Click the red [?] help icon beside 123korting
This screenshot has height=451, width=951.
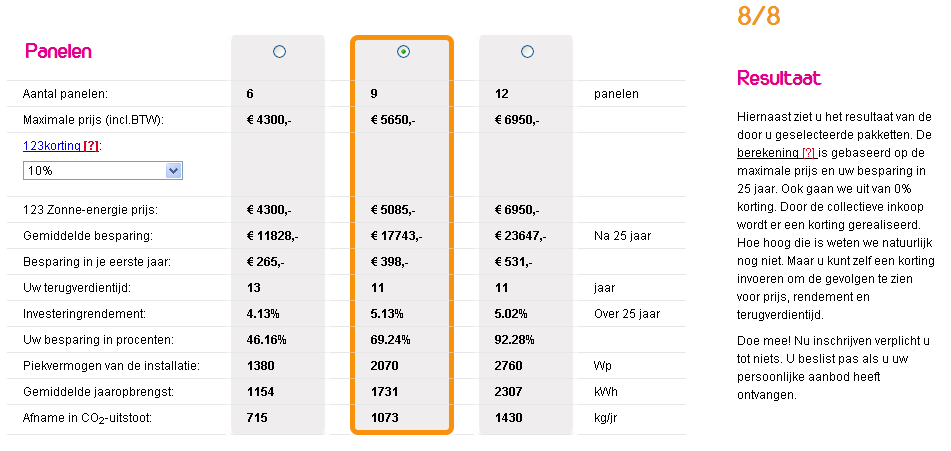(90, 145)
